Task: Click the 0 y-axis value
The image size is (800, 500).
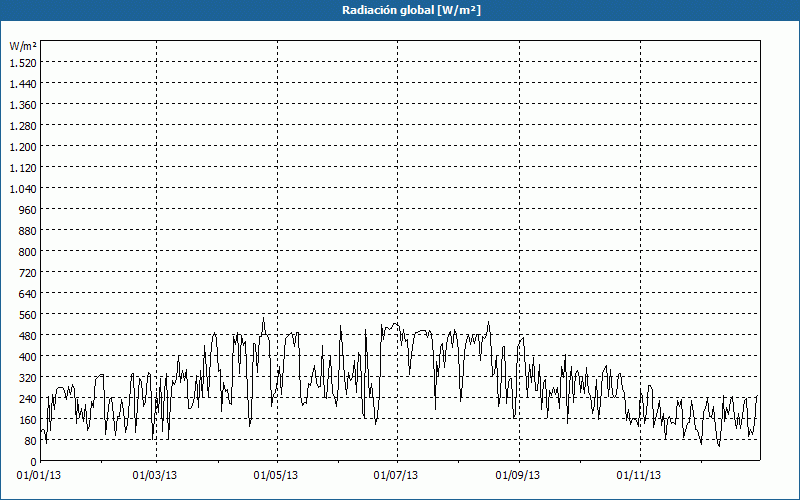Action: click(34, 462)
